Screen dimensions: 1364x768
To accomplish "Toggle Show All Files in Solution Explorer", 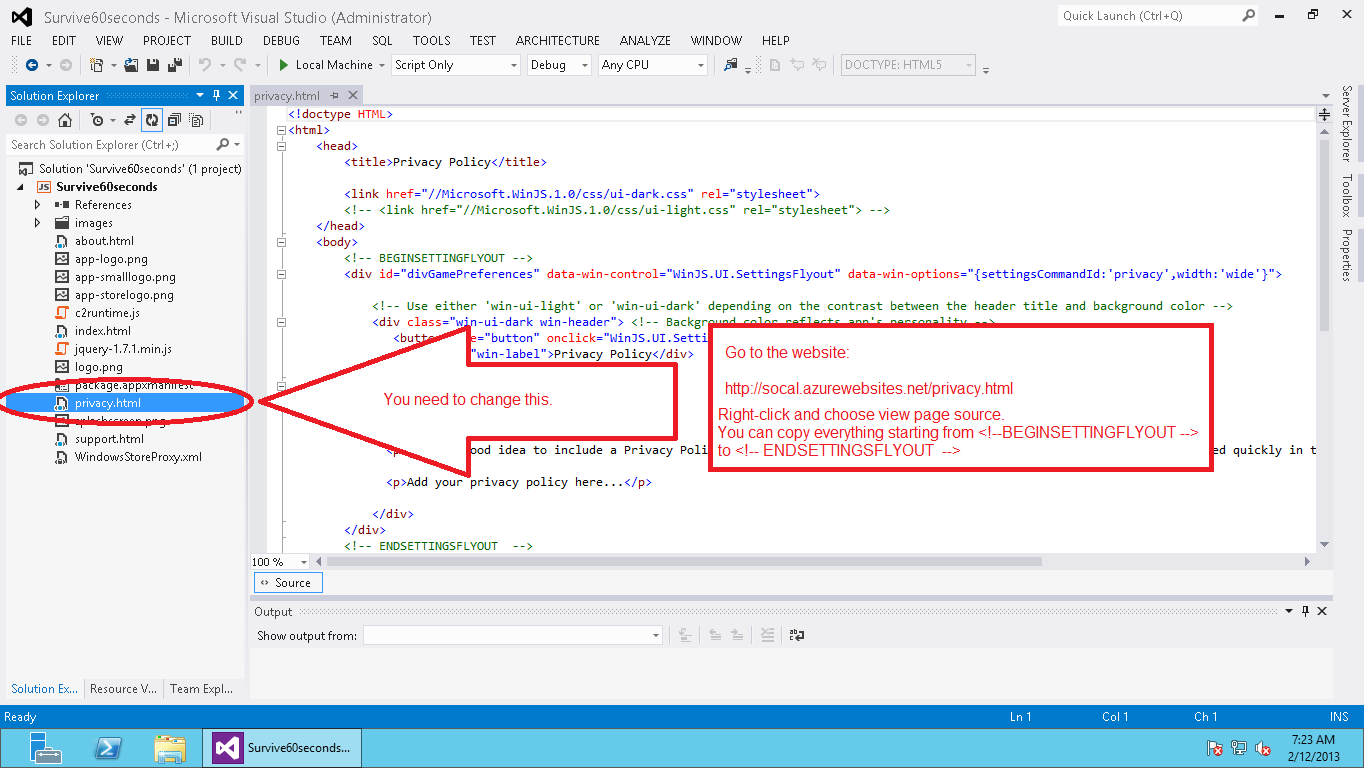I will 196,120.
